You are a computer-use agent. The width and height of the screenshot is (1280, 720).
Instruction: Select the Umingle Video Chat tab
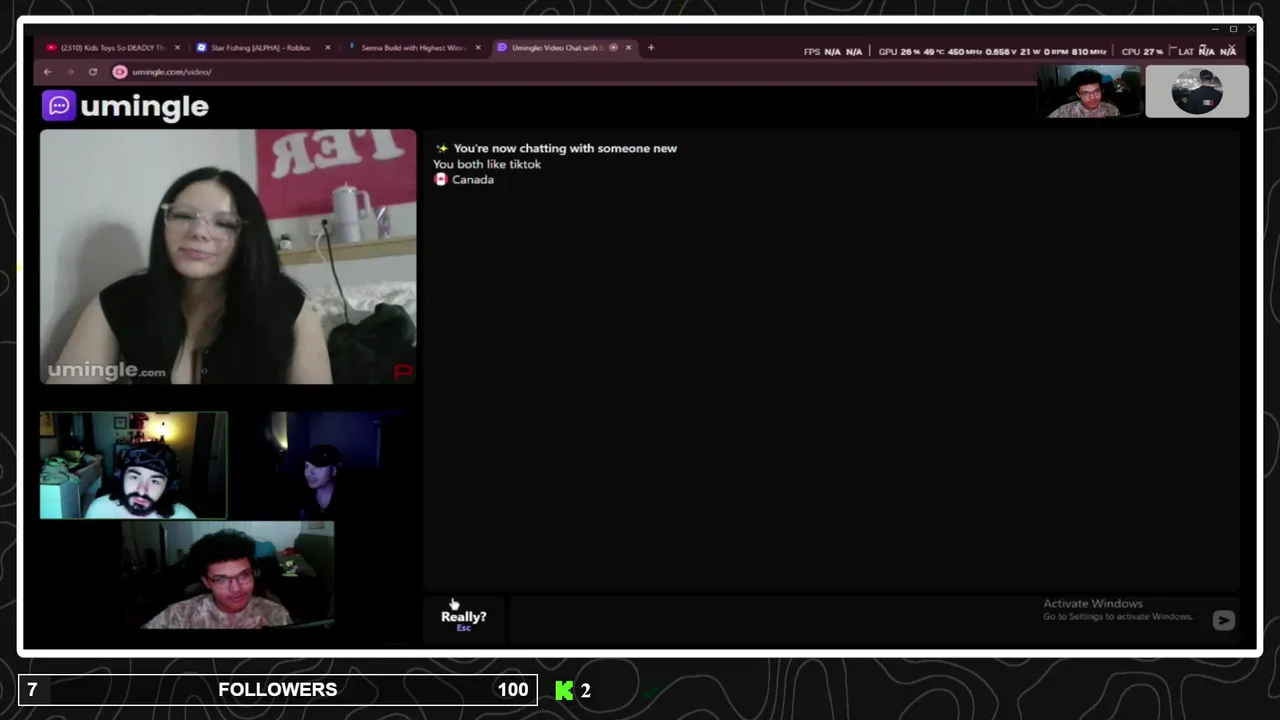563,47
